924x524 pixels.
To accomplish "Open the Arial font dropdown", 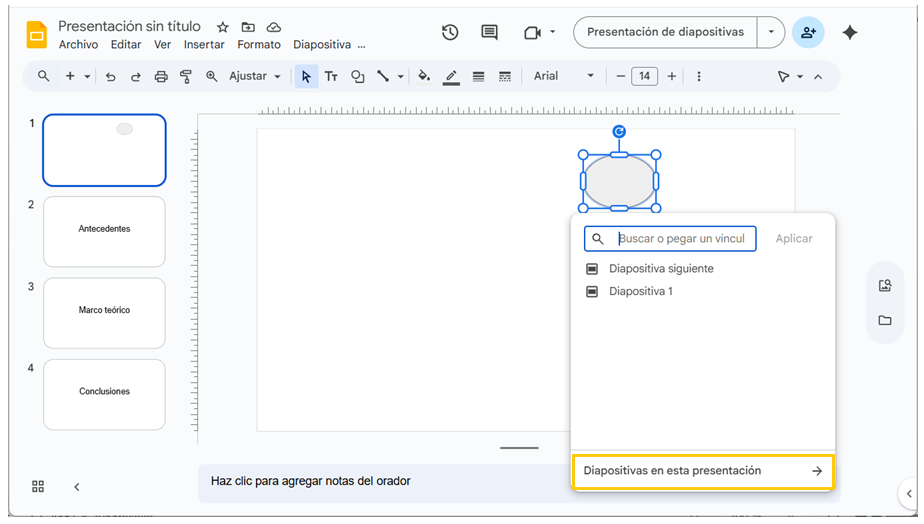I will coord(563,76).
